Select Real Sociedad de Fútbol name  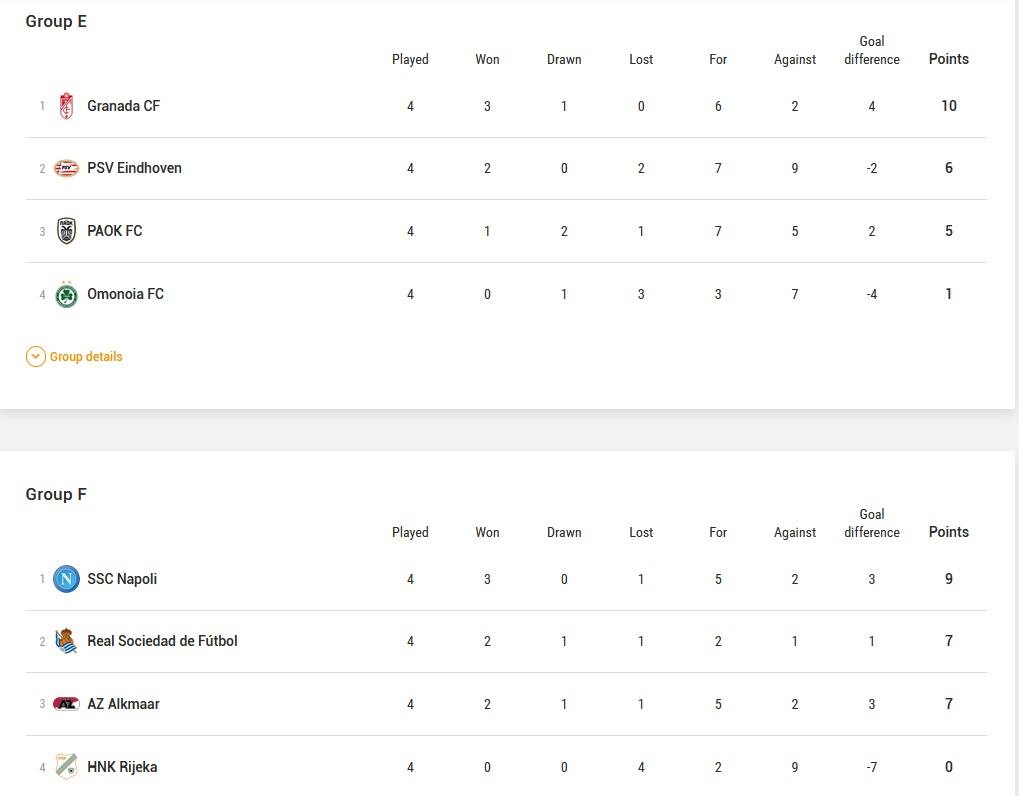[162, 641]
